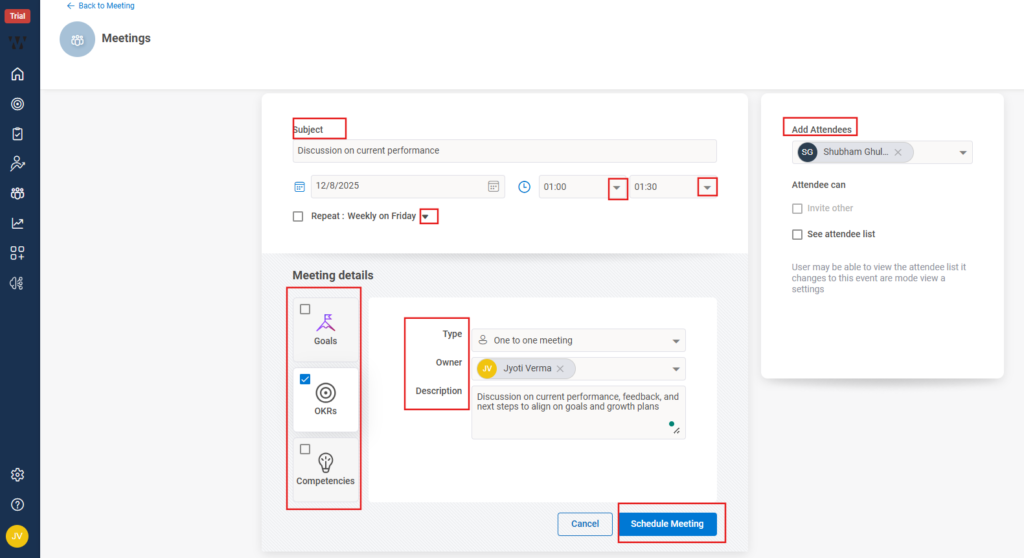Go Back to Meeting link
Image resolution: width=1024 pixels, height=558 pixels.
(100, 6)
